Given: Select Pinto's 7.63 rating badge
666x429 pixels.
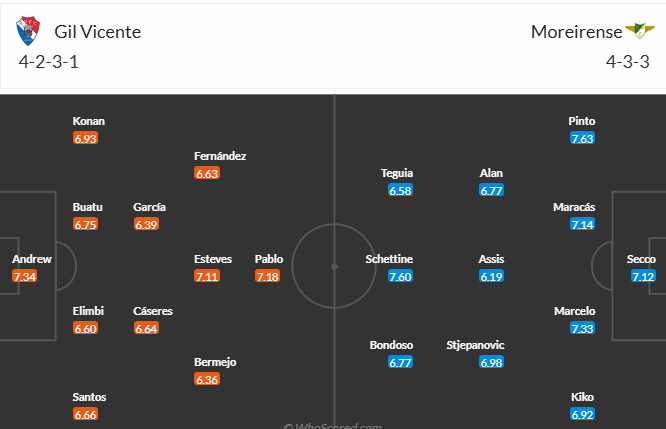Looking at the screenshot, I should [x=582, y=138].
